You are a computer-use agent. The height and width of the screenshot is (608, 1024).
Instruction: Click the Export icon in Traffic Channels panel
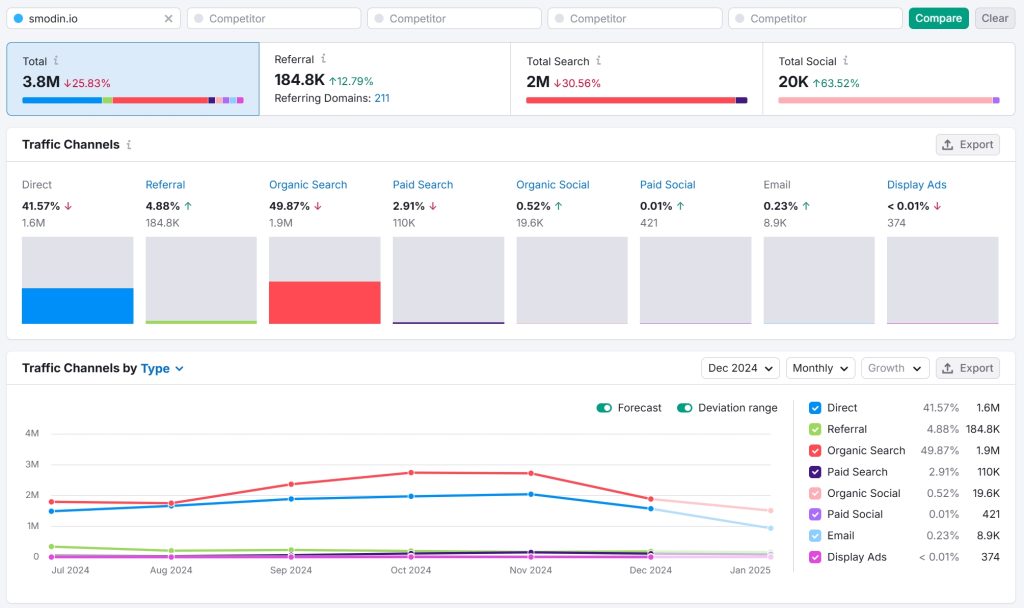[947, 145]
